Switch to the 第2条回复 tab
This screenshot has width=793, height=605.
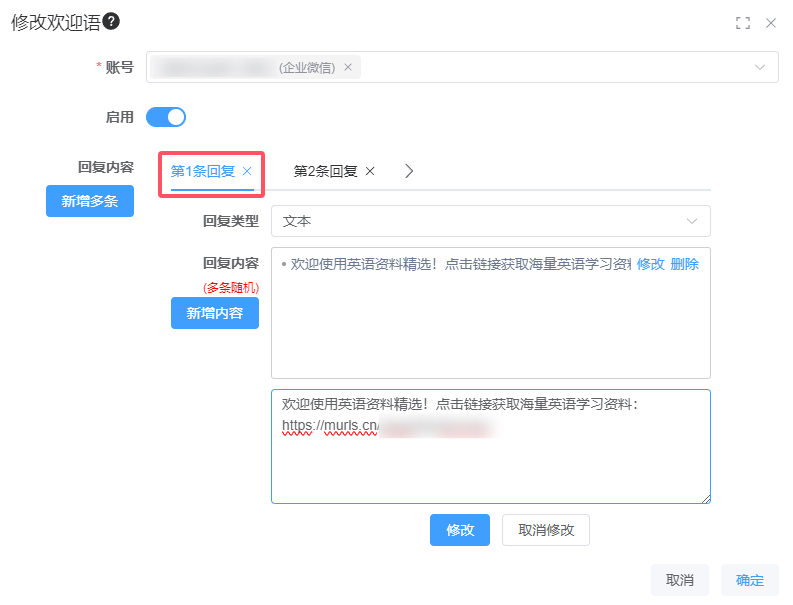tap(326, 171)
